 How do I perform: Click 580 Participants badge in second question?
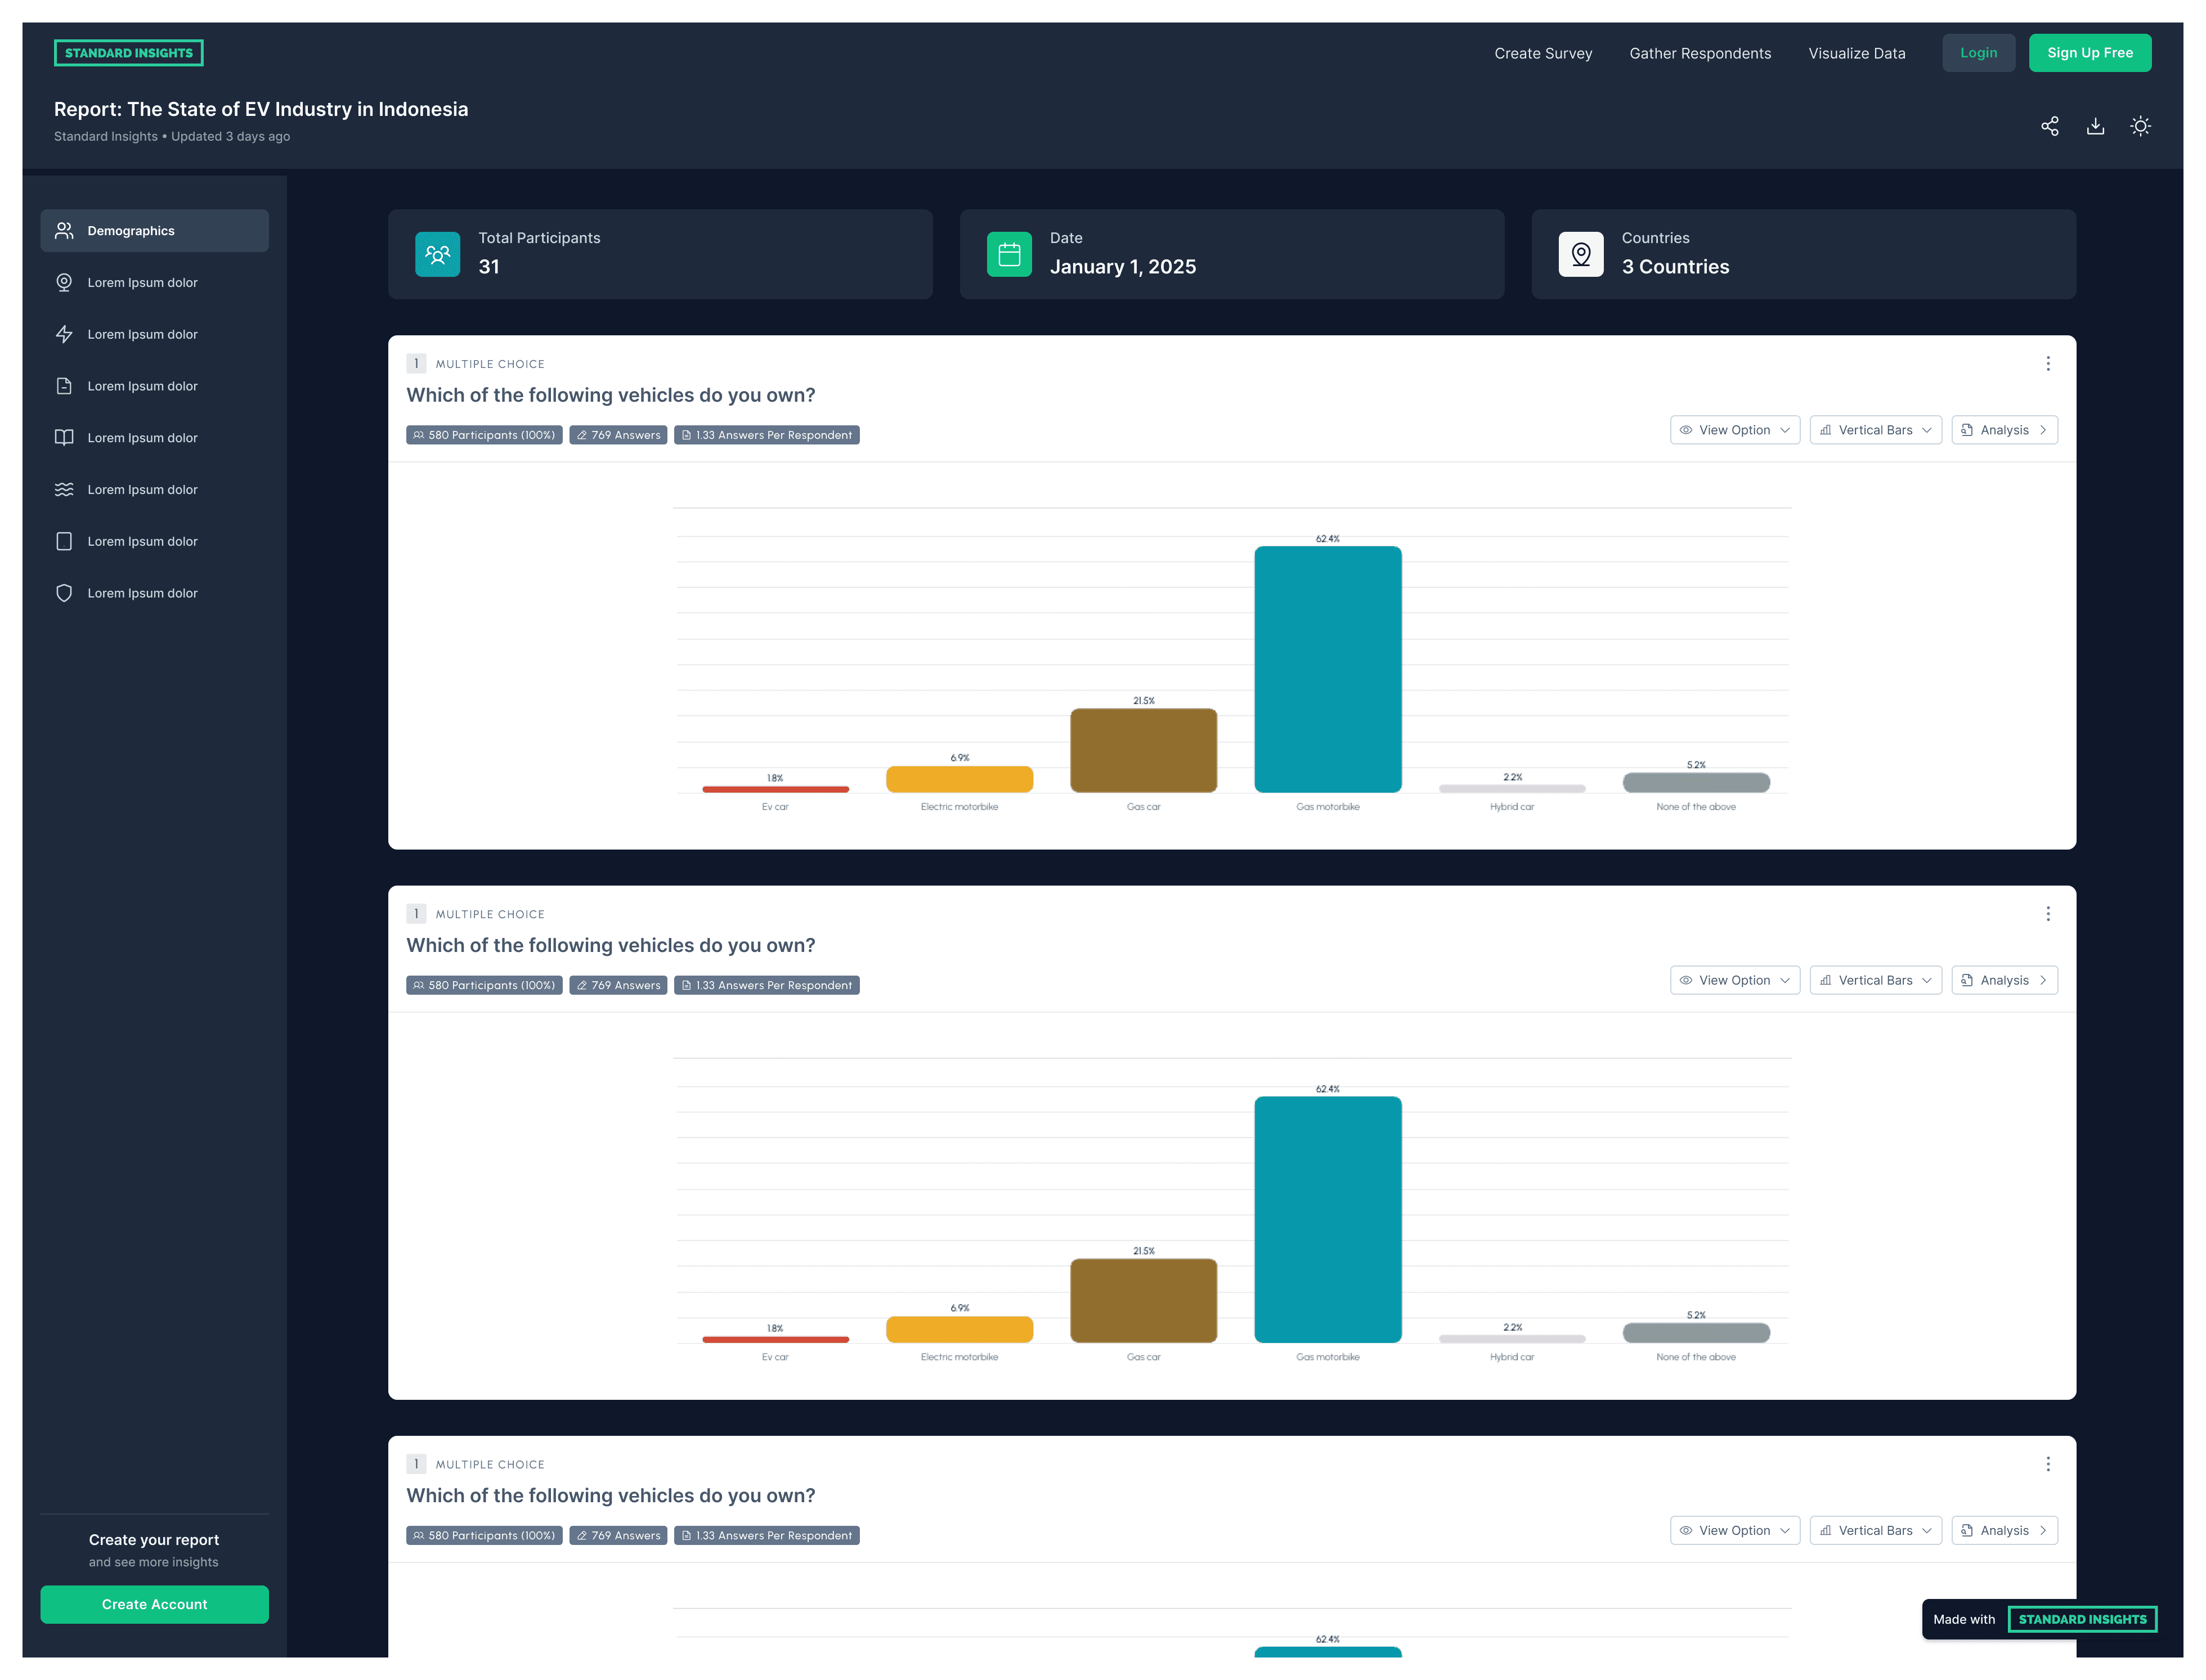pos(484,985)
